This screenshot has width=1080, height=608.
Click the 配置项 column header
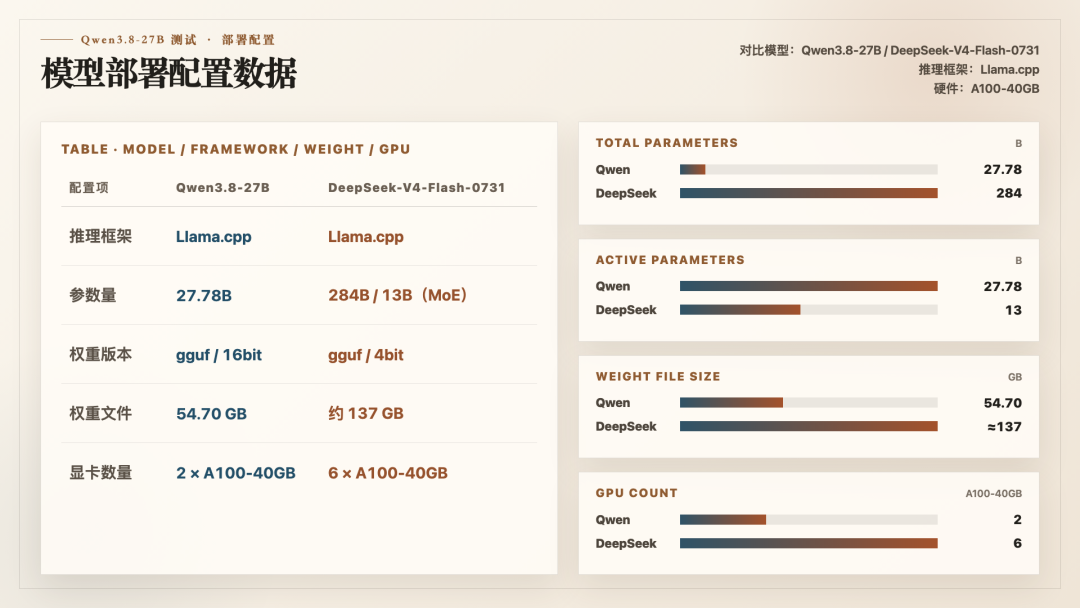tap(89, 188)
